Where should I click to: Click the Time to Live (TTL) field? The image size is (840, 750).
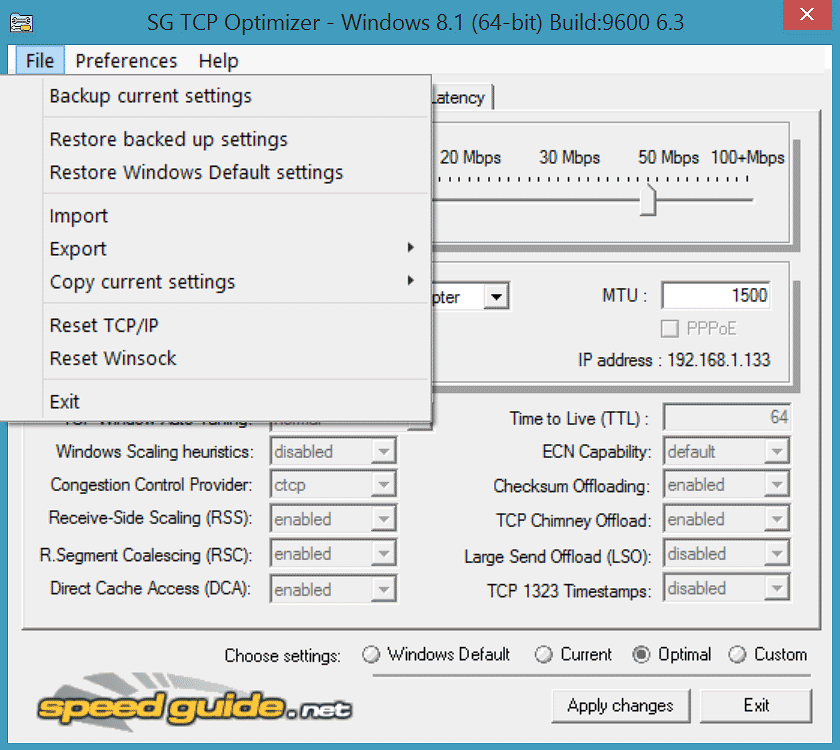click(726, 417)
